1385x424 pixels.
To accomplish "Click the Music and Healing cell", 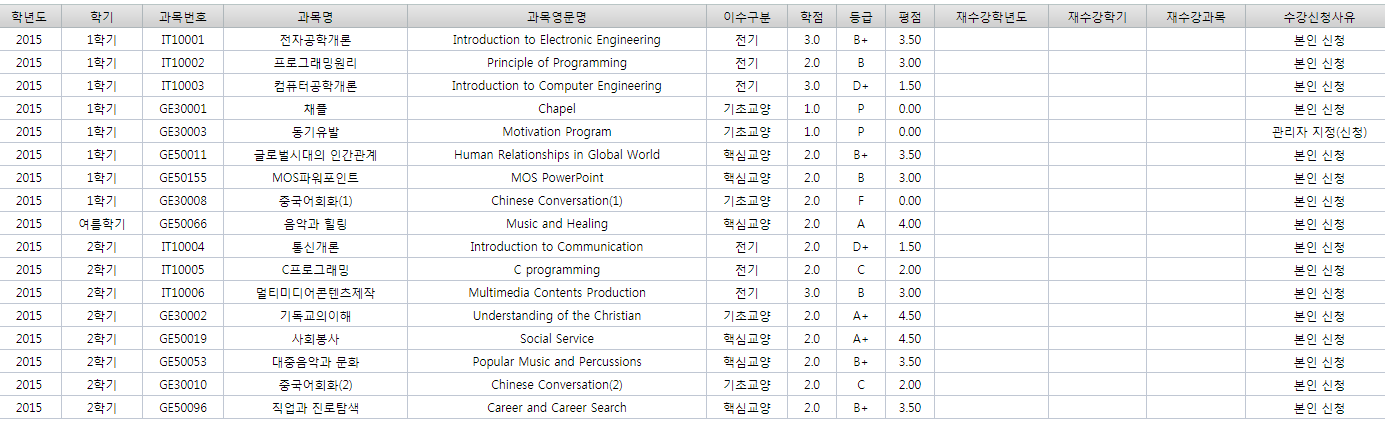I will click(556, 224).
